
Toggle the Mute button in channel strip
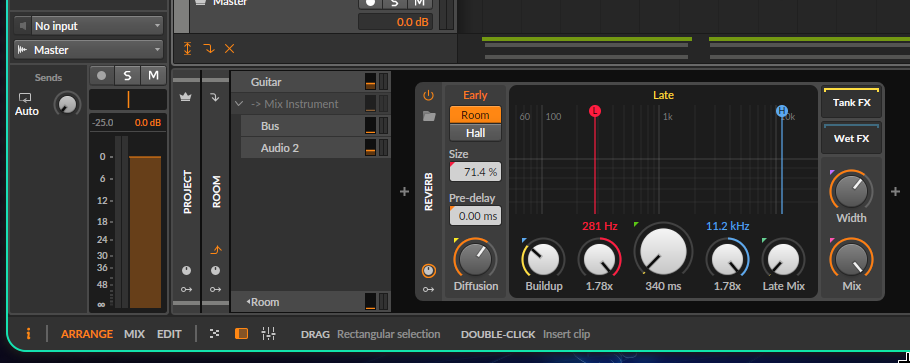pyautogui.click(x=153, y=76)
